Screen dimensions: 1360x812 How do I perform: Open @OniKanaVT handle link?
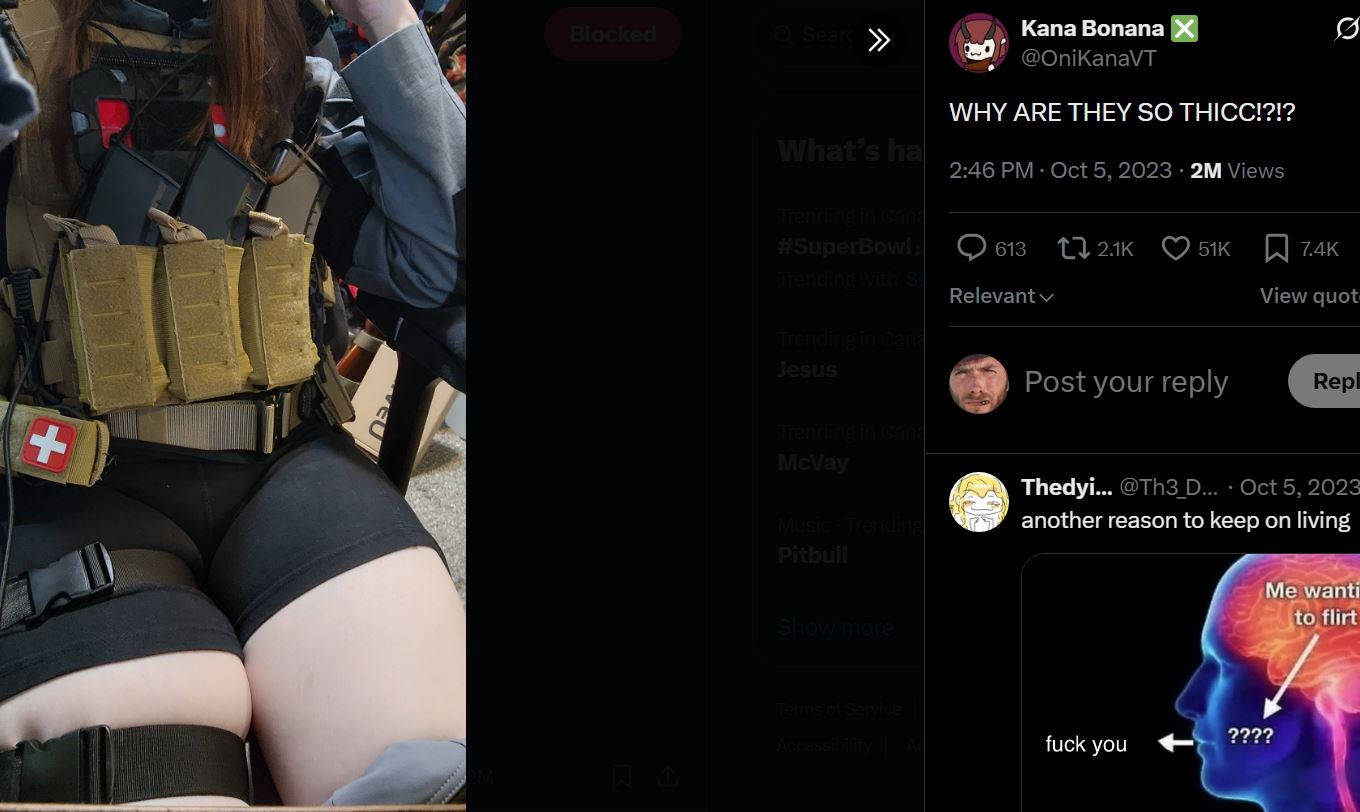pyautogui.click(x=1088, y=58)
